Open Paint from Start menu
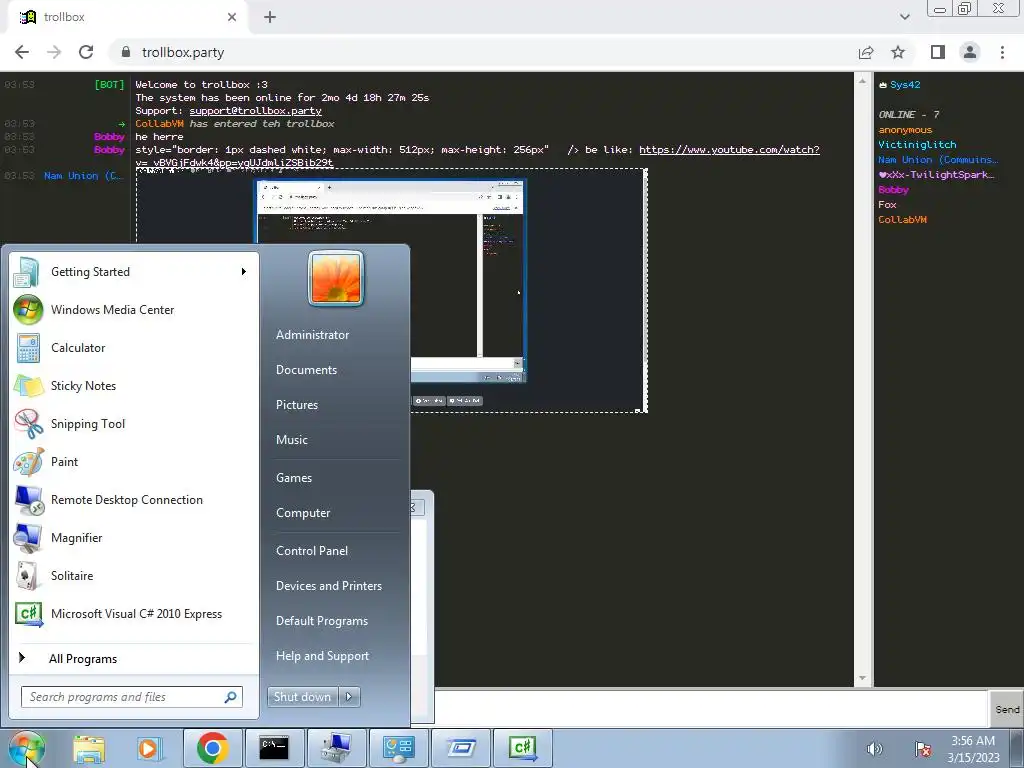Screen dimensions: 1024x768 click(134, 461)
